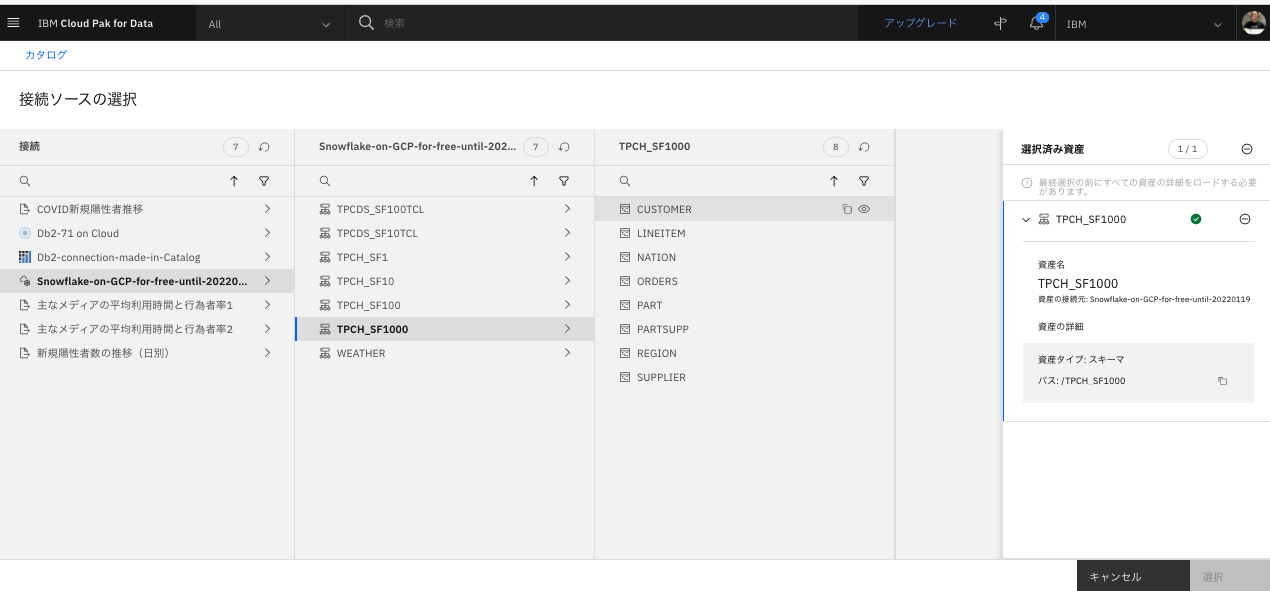The width and height of the screenshot is (1270, 591).
Task: Refresh the TPCH_SF1000 column list
Action: coord(864,147)
